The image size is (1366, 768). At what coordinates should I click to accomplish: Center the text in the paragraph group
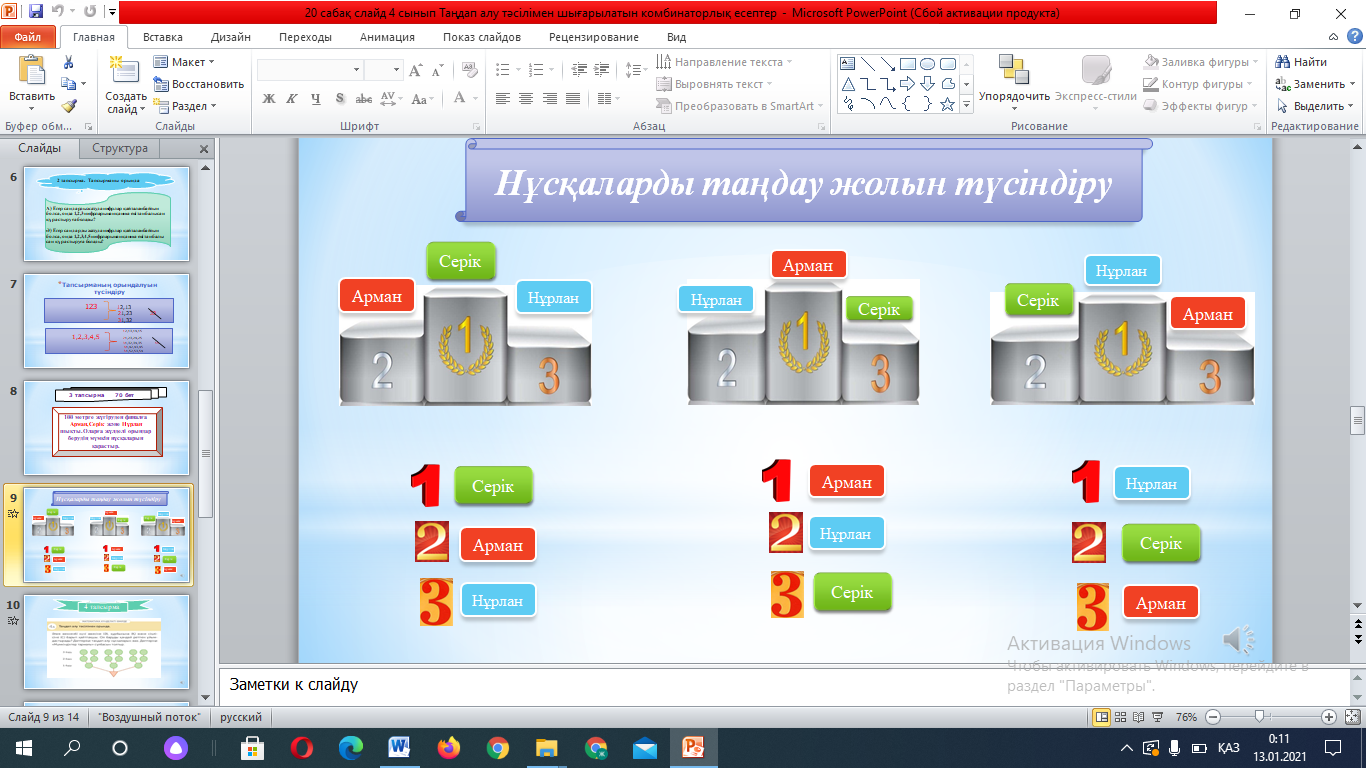click(525, 99)
